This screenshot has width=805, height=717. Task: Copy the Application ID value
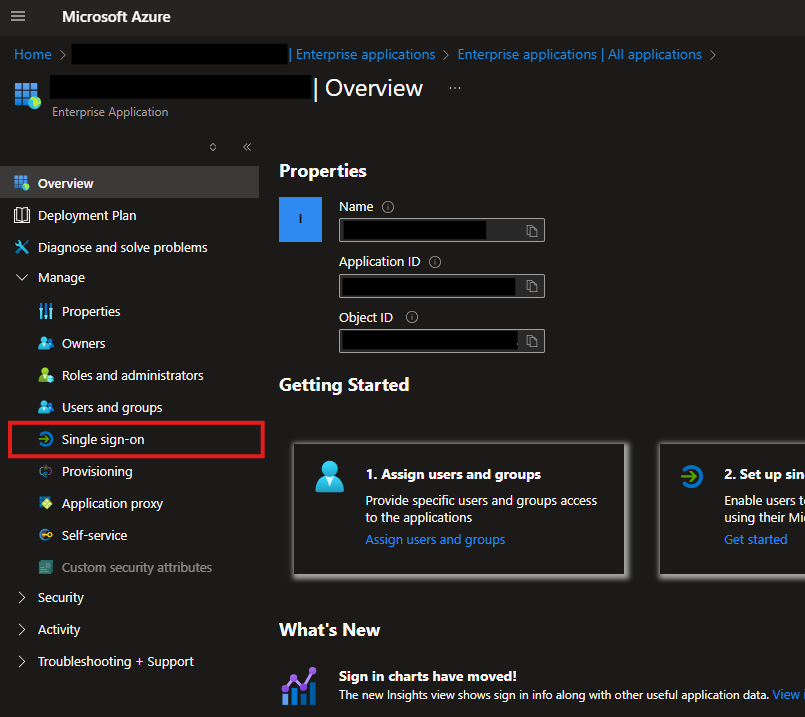pyautogui.click(x=532, y=286)
